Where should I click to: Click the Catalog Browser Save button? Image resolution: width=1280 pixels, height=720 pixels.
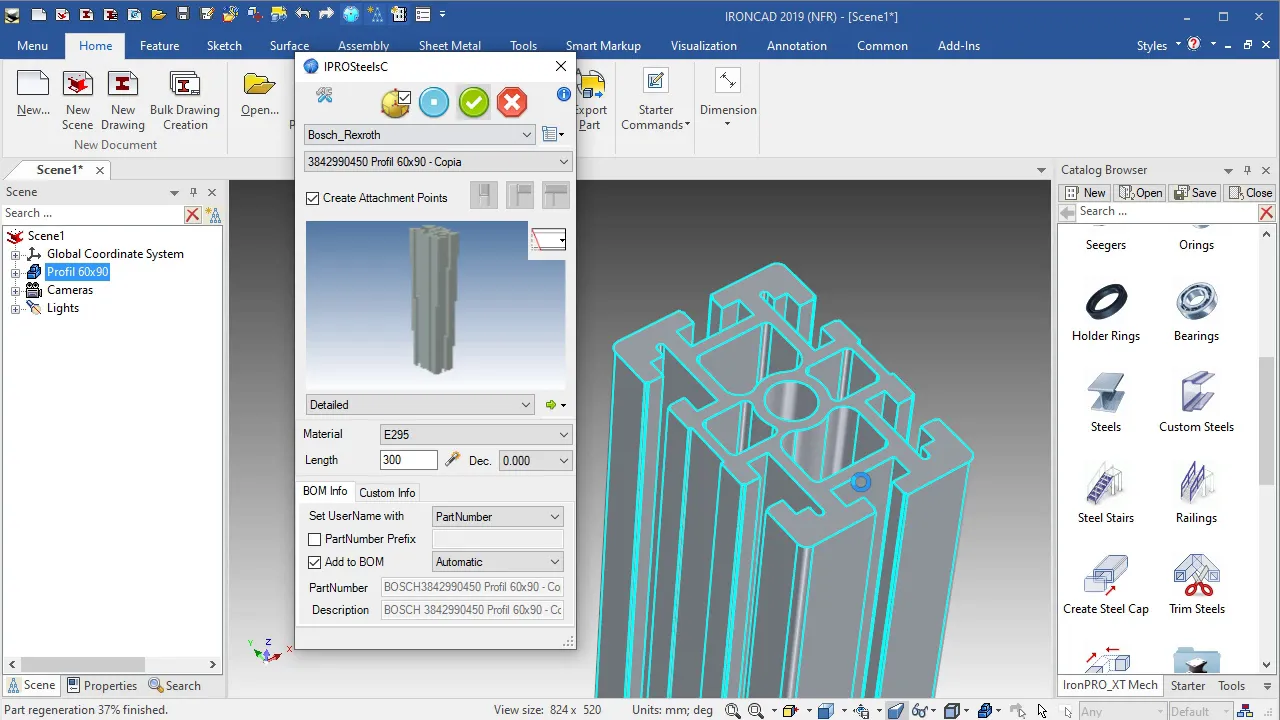click(1196, 193)
